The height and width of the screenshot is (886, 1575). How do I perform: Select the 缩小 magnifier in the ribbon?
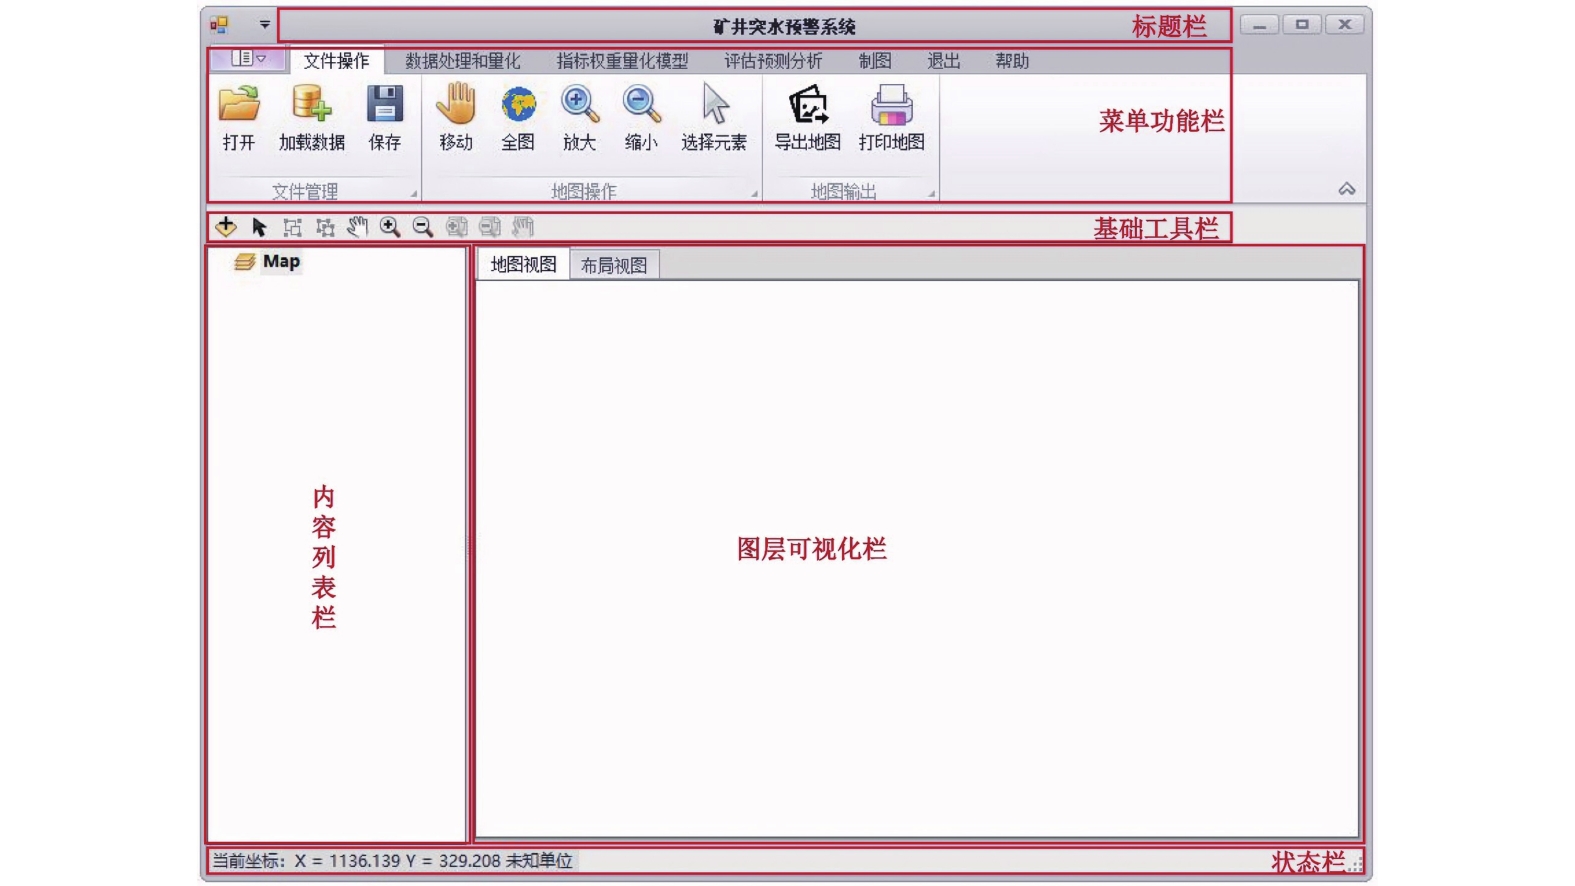pyautogui.click(x=641, y=105)
